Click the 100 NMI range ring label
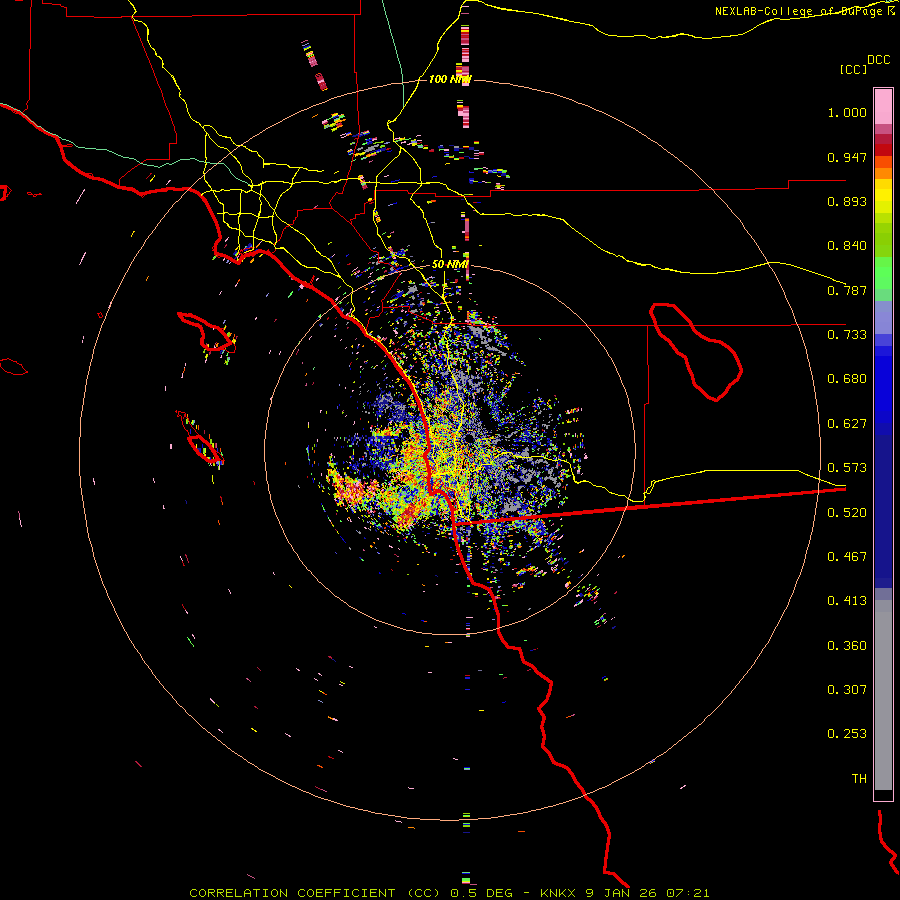This screenshot has height=900, width=900. pyautogui.click(x=450, y=79)
